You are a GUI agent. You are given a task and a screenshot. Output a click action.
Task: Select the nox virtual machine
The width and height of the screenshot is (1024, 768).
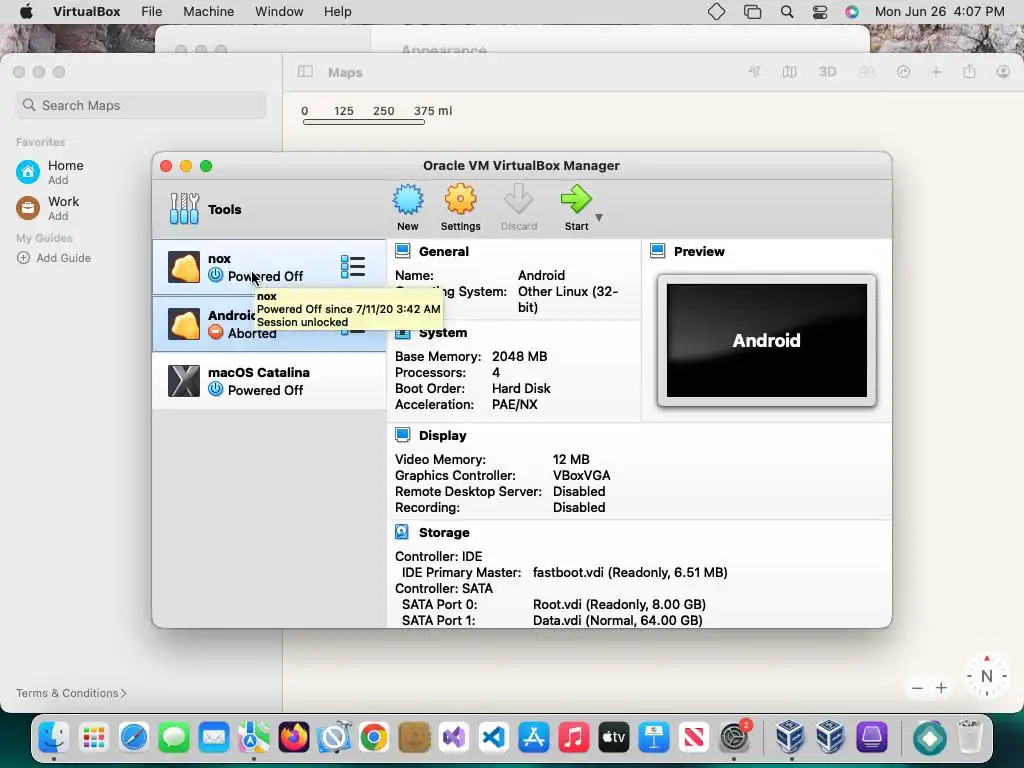point(269,267)
